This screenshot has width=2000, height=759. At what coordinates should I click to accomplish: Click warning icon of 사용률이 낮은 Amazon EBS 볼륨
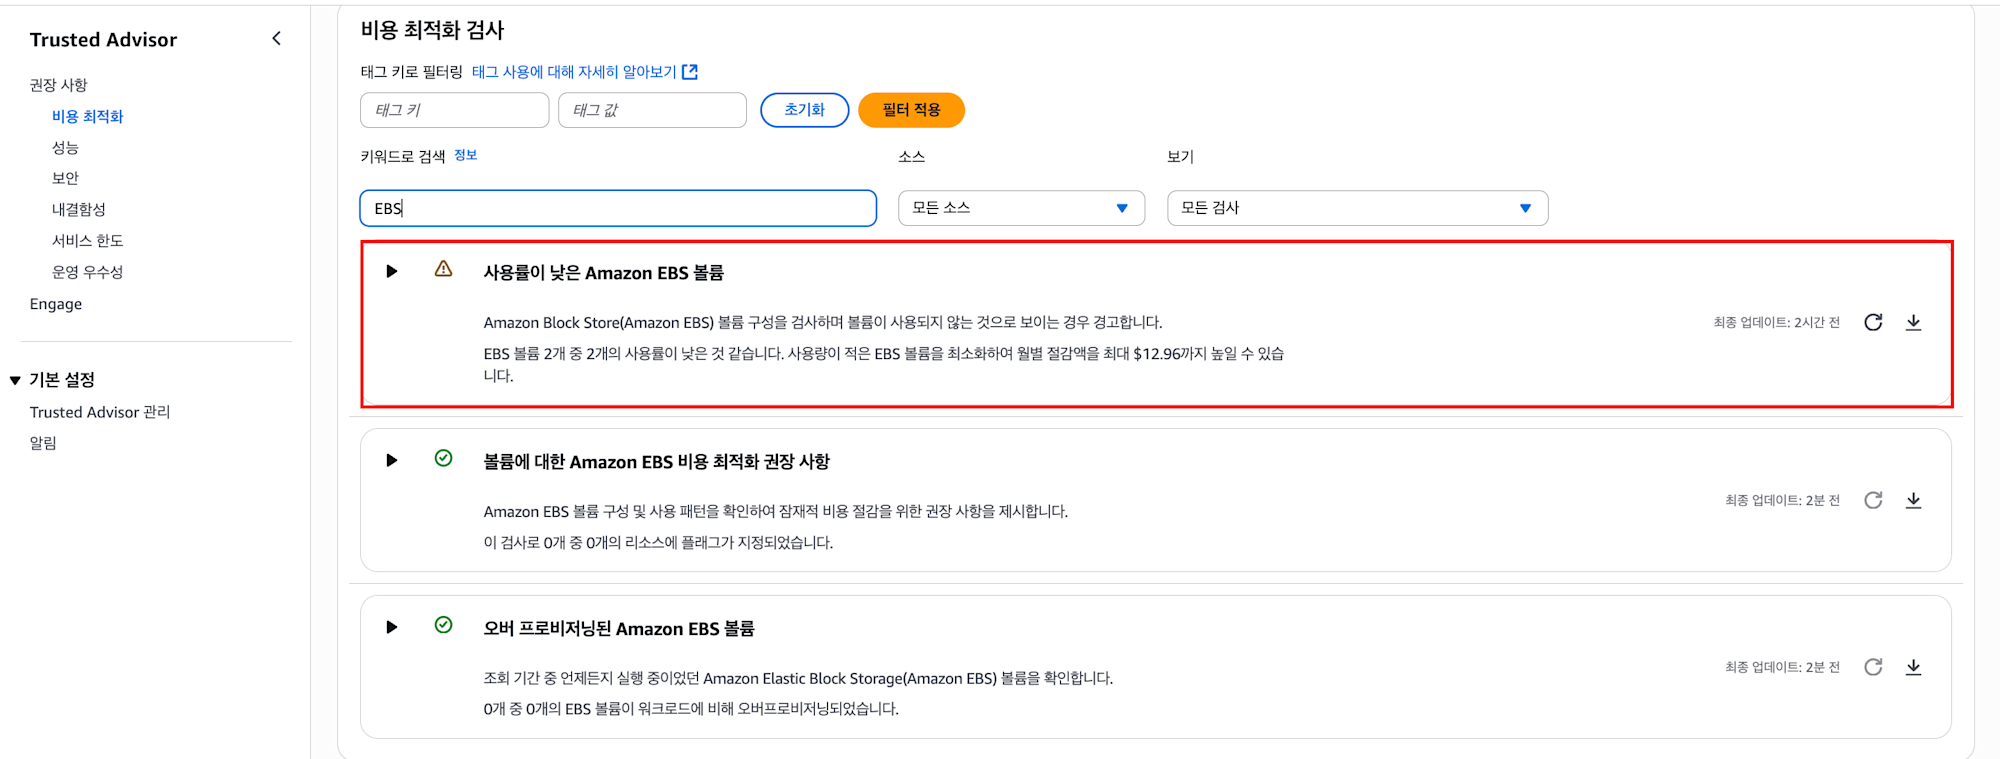(x=443, y=269)
